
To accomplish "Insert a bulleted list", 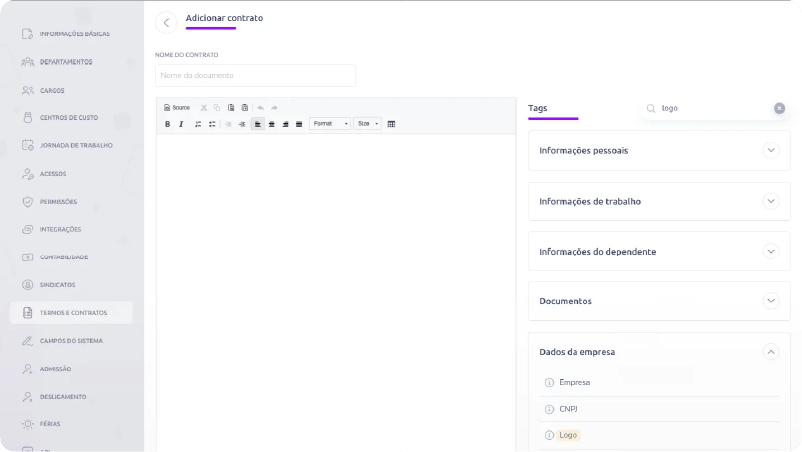I will click(212, 124).
